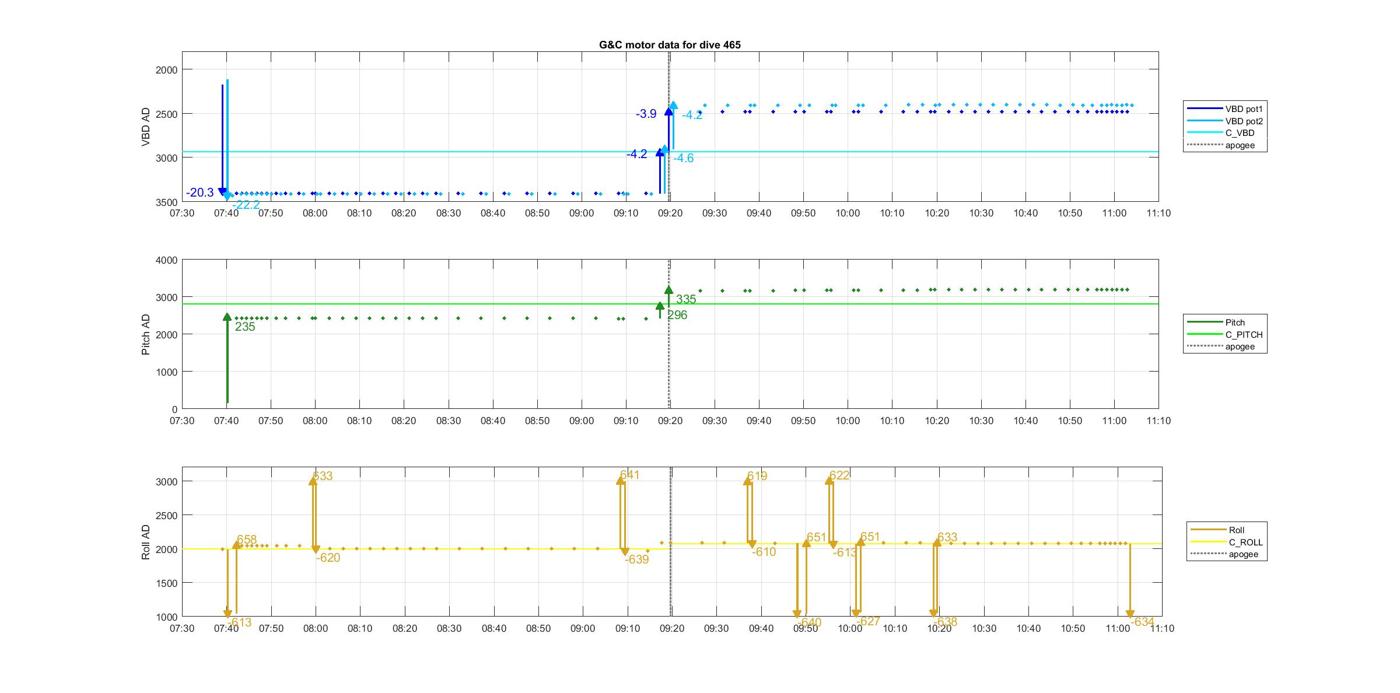The height and width of the screenshot is (693, 1400).
Task: Click the dark blue VBD pot1 legend line
Action: click(x=1204, y=108)
